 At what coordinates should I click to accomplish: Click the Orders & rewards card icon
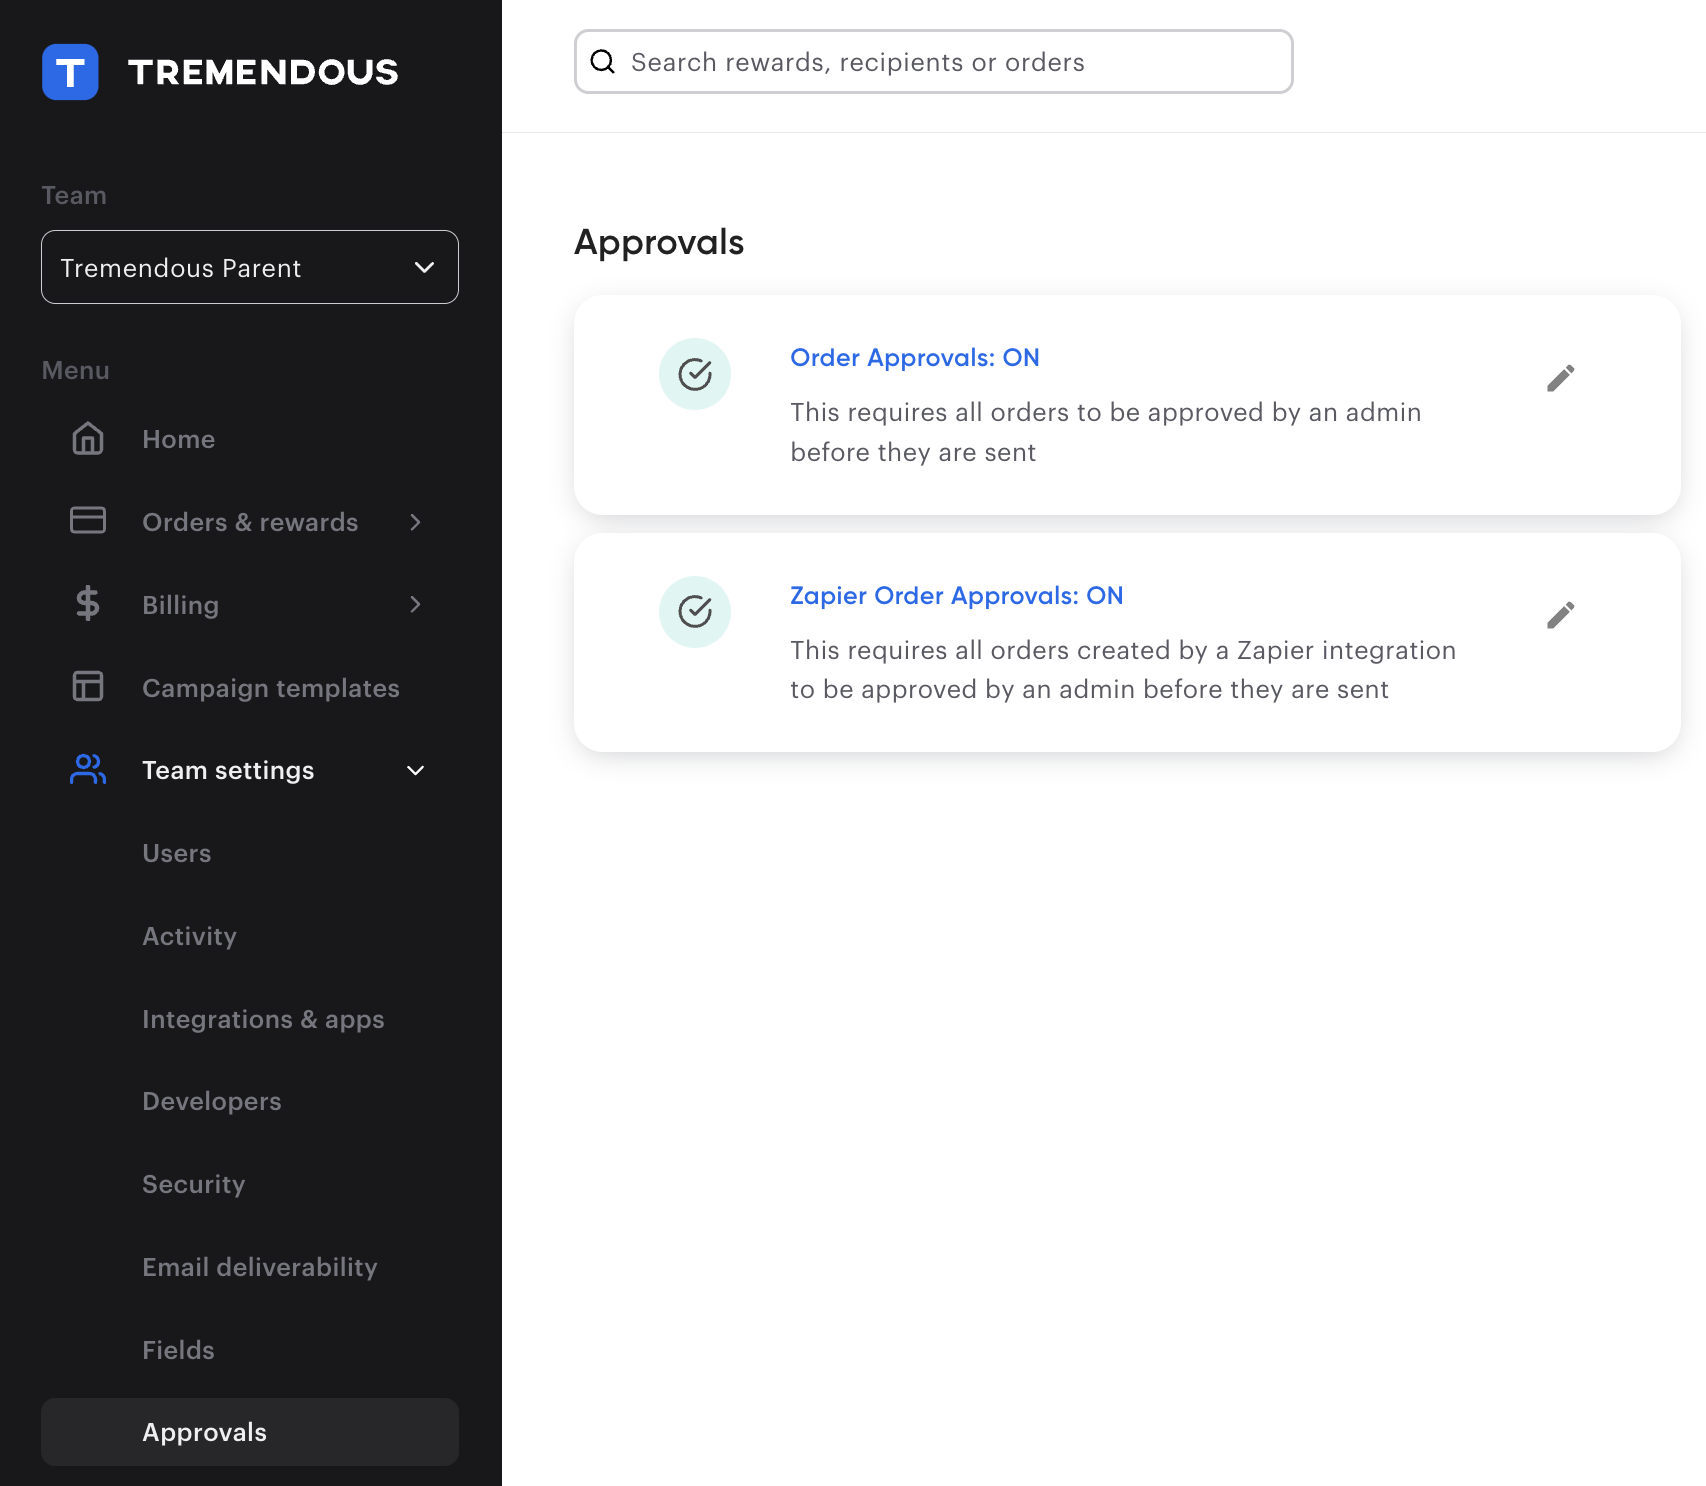88,521
